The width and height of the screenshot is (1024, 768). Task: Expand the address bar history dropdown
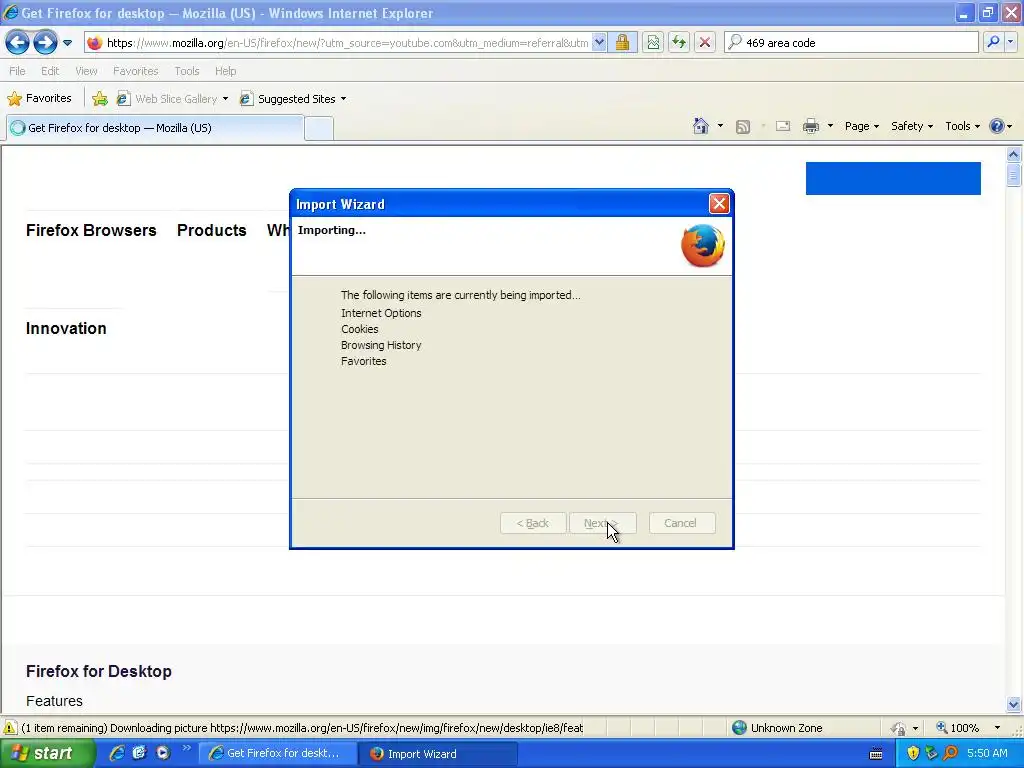[599, 43]
